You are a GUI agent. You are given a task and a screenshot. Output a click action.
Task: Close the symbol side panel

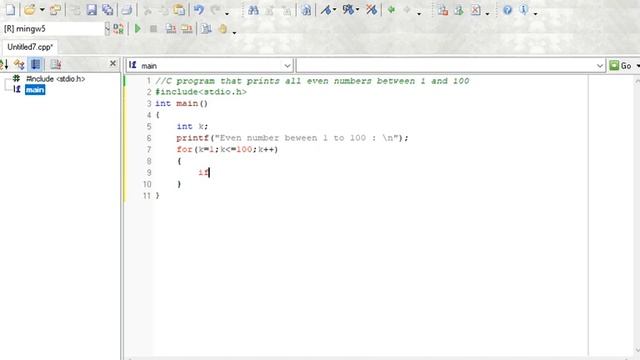113,64
